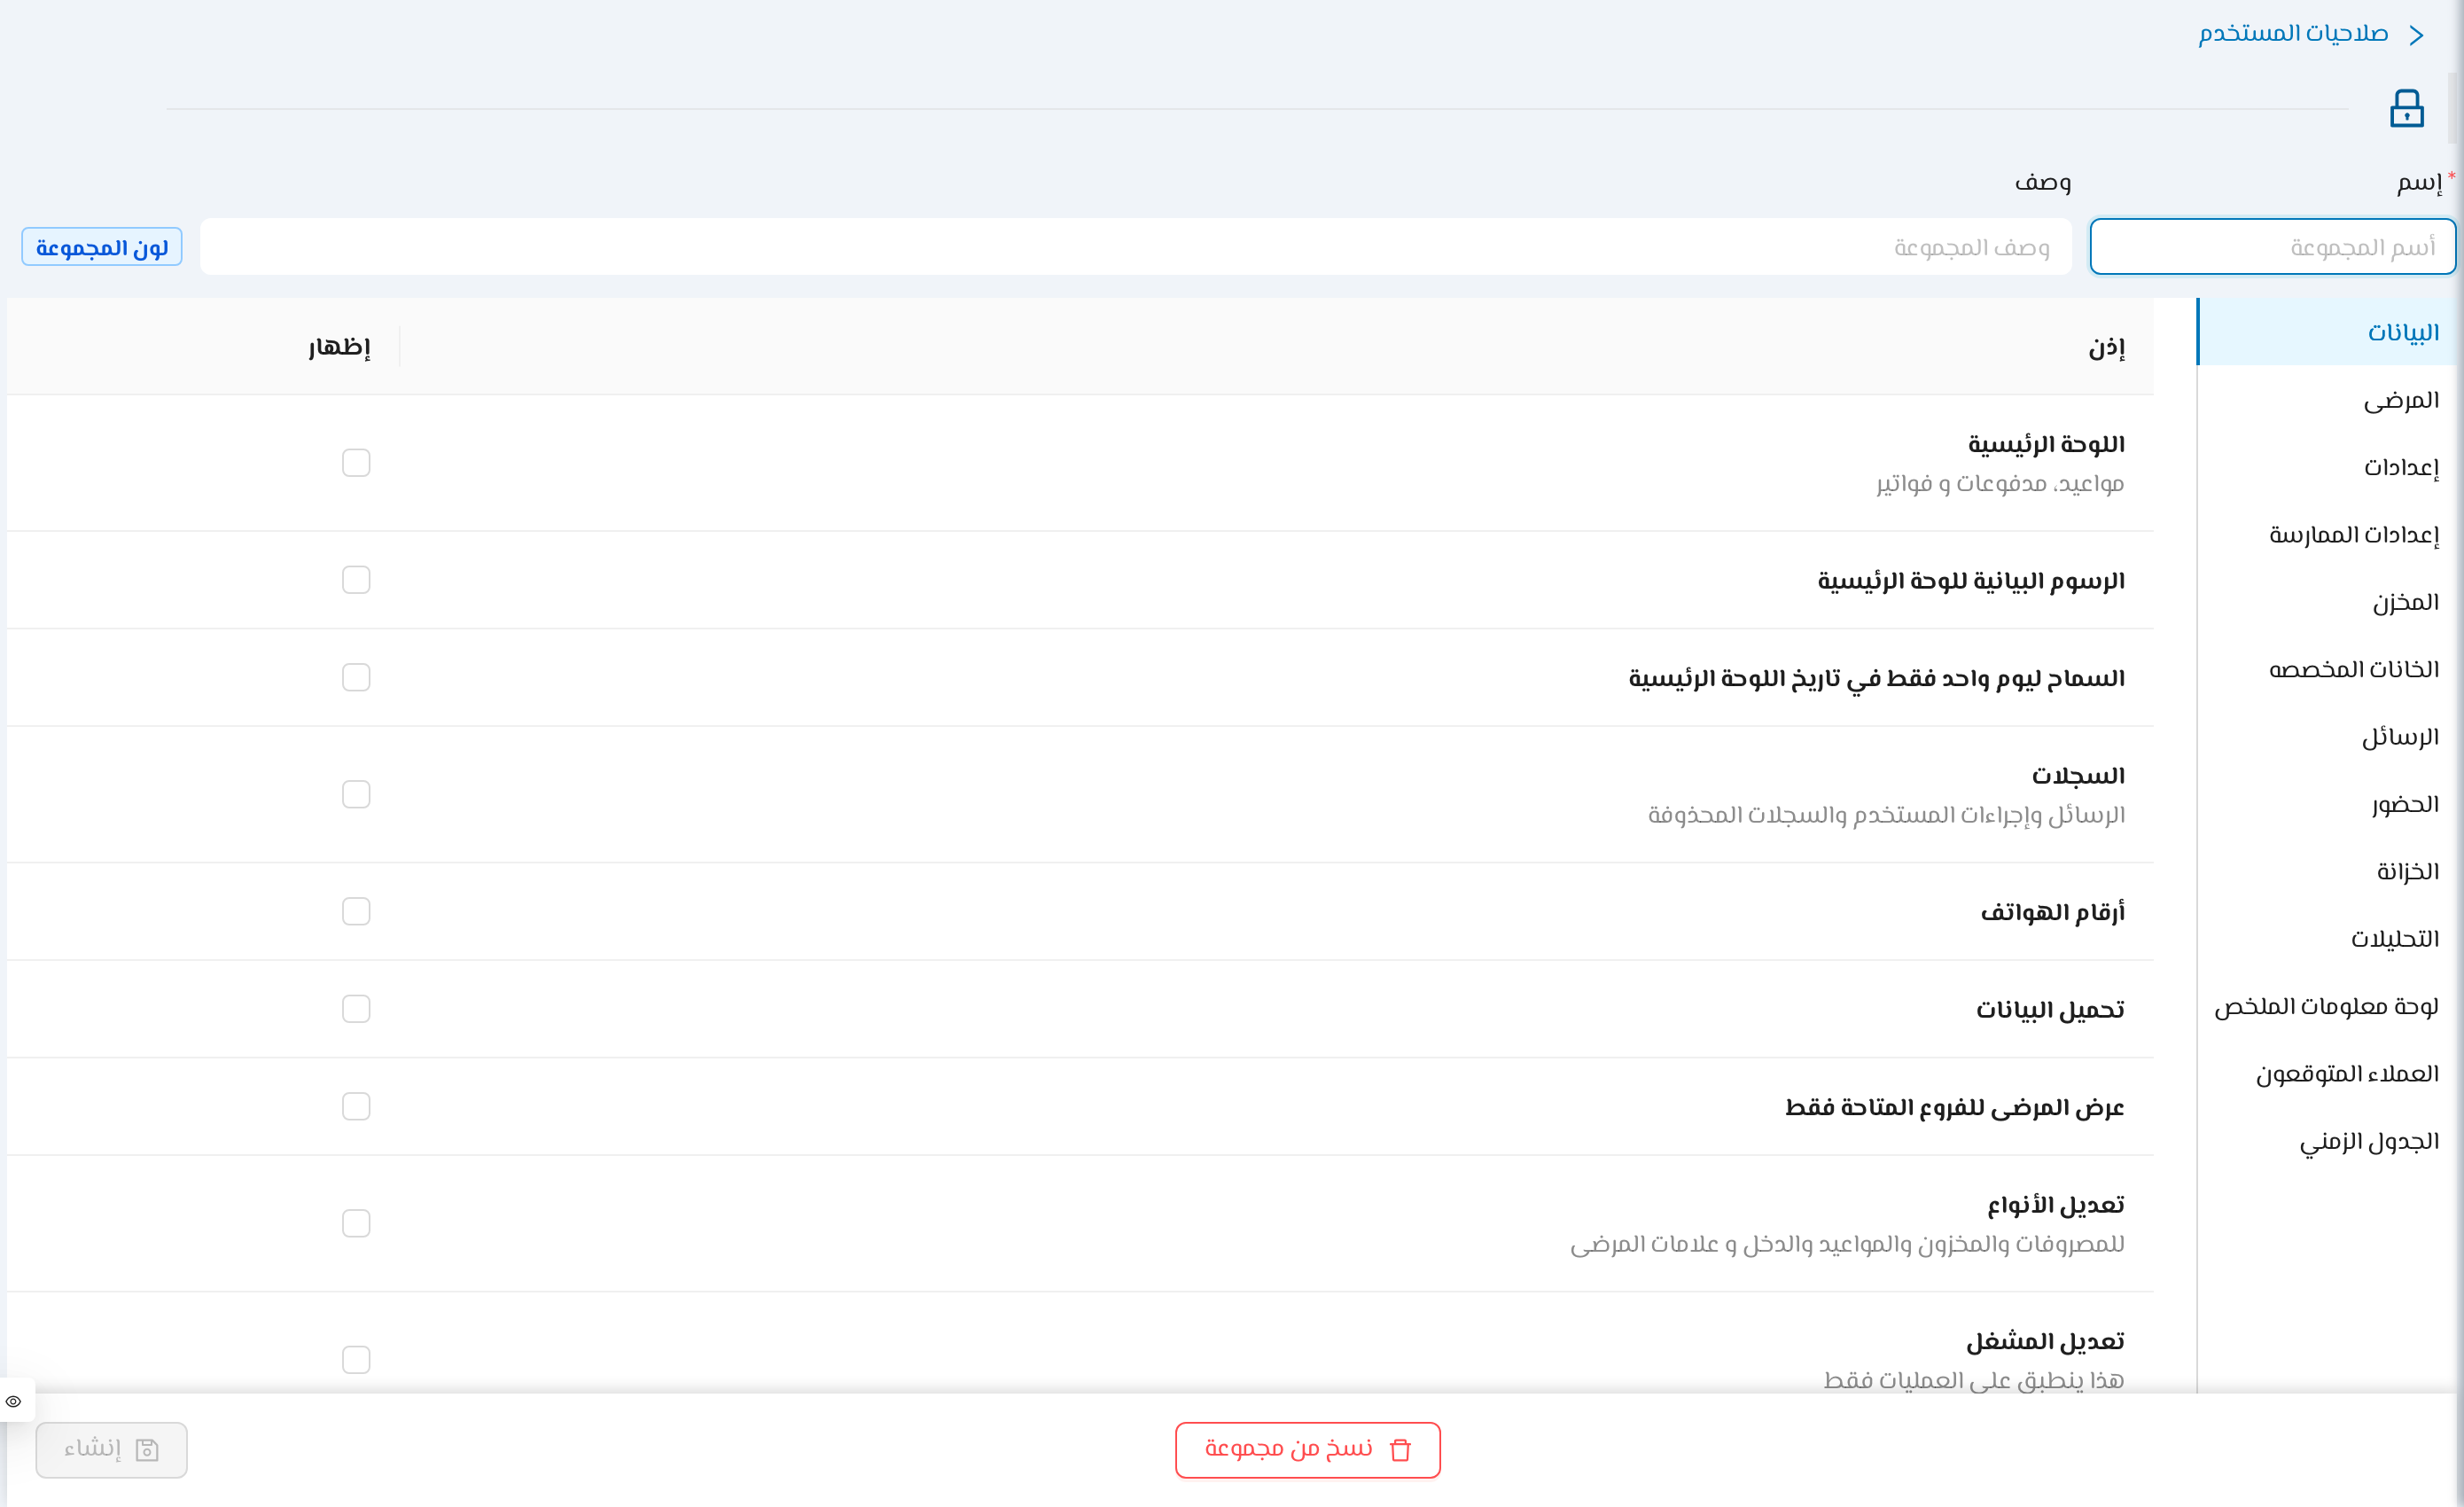Select the الرسائل tab
The height and width of the screenshot is (1507, 2464).
(x=2328, y=737)
